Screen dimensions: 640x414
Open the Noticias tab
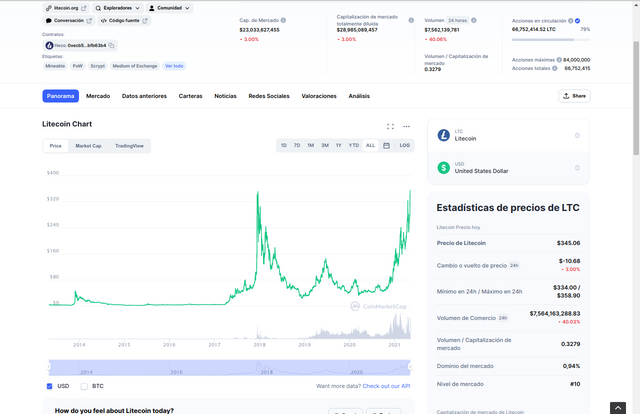click(x=225, y=96)
